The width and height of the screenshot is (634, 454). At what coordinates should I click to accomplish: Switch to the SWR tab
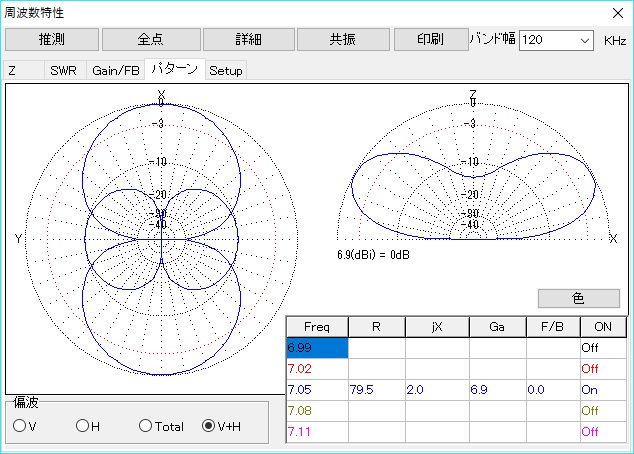tap(64, 71)
